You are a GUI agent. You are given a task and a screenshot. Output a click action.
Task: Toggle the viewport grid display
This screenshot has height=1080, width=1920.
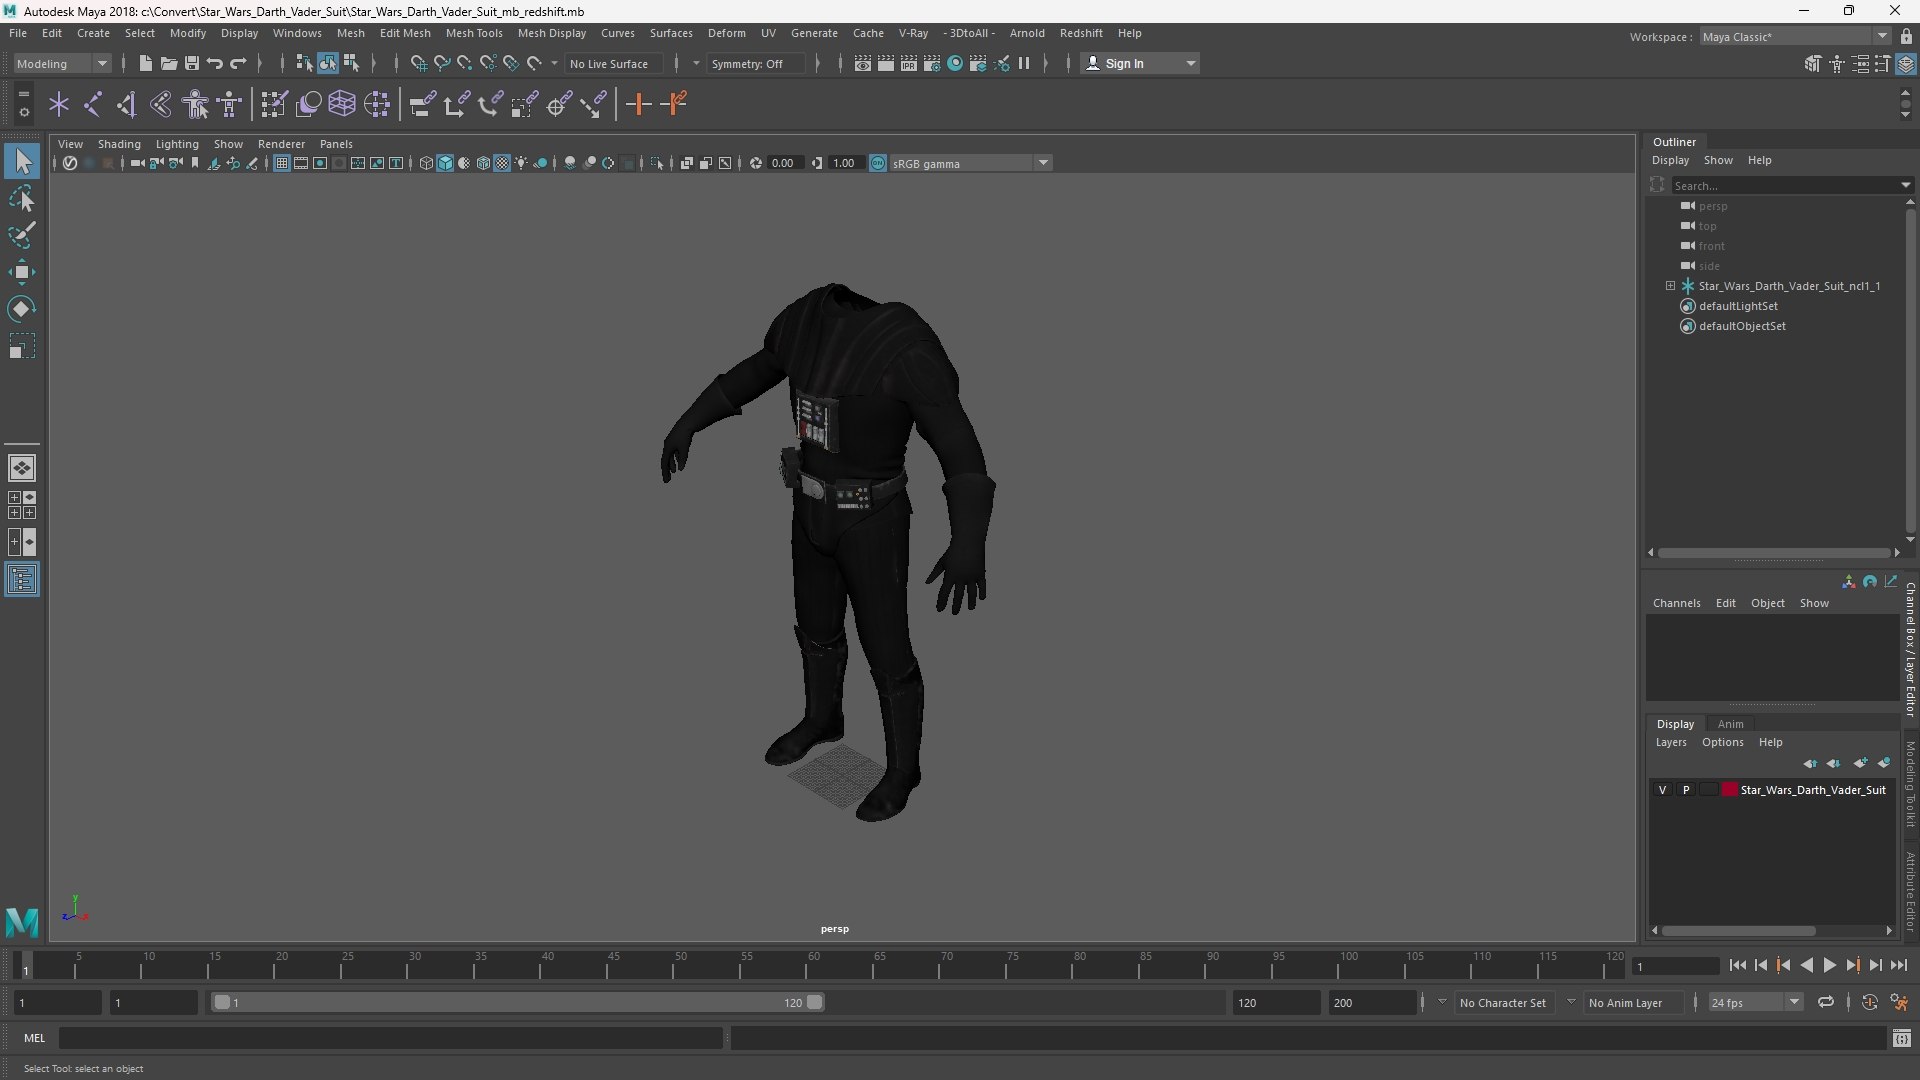tap(282, 163)
